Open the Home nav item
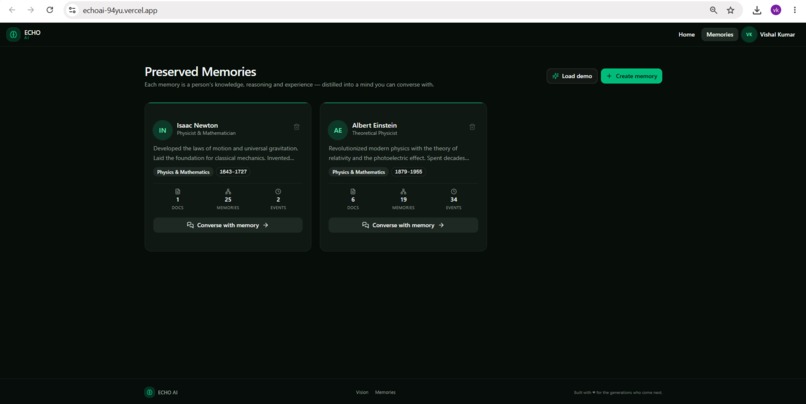Screen dimensions: 806x404 686,34
